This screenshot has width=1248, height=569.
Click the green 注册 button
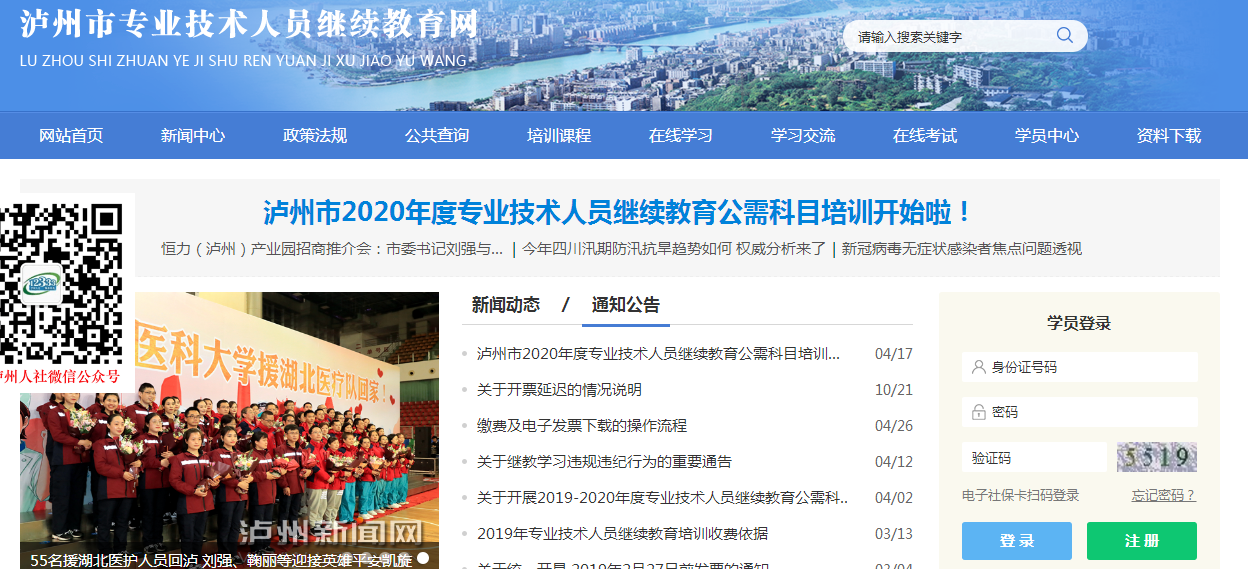[x=1142, y=541]
